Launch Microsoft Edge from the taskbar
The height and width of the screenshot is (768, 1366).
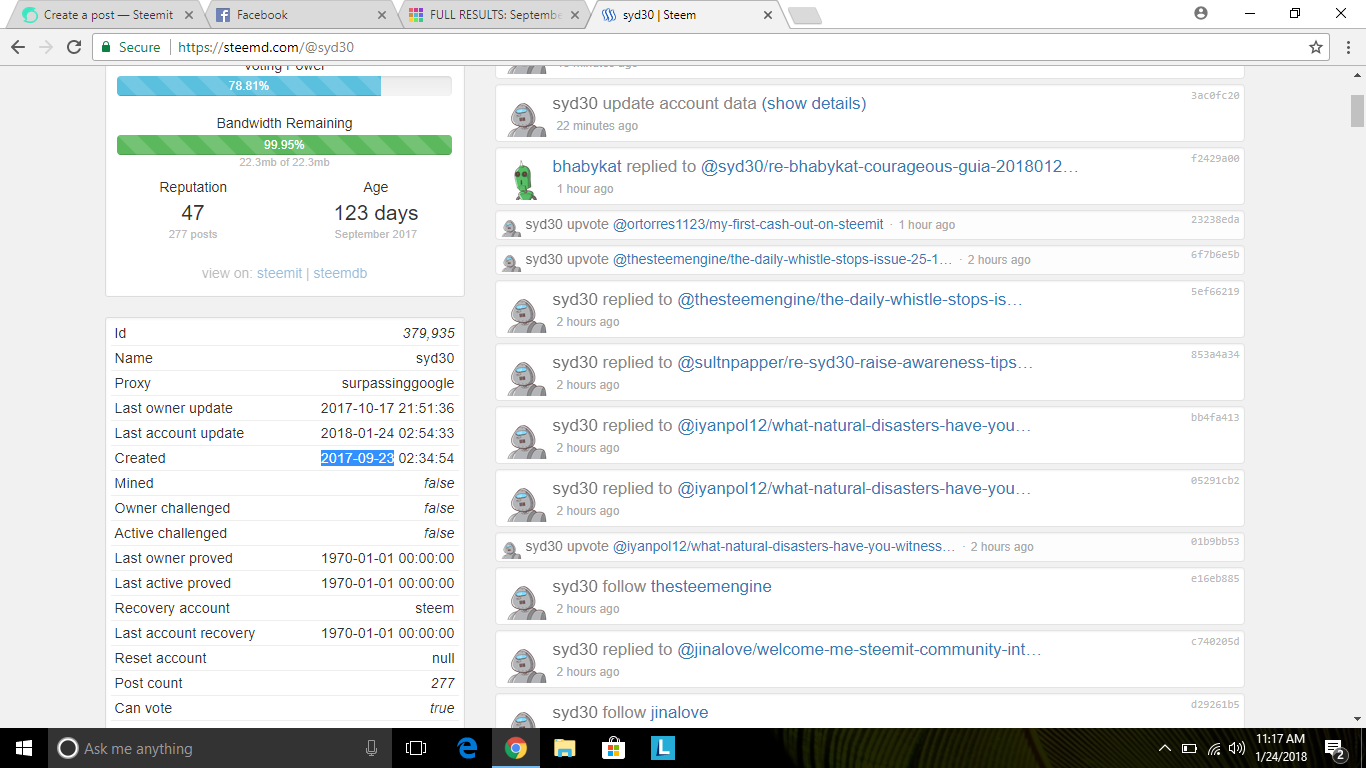467,748
